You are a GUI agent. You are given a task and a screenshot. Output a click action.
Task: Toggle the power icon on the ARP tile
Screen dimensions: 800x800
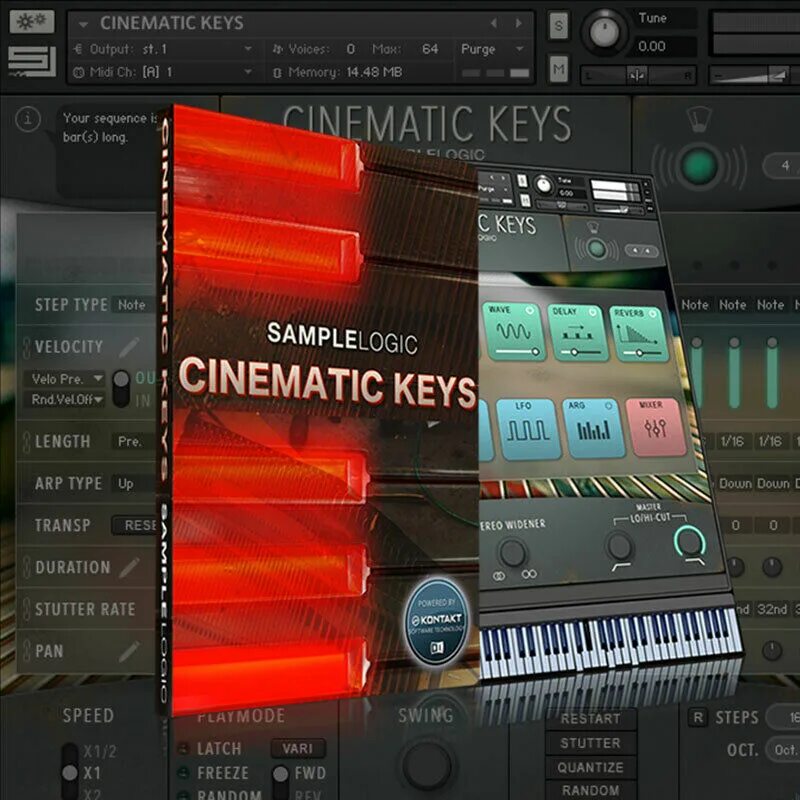click(609, 406)
